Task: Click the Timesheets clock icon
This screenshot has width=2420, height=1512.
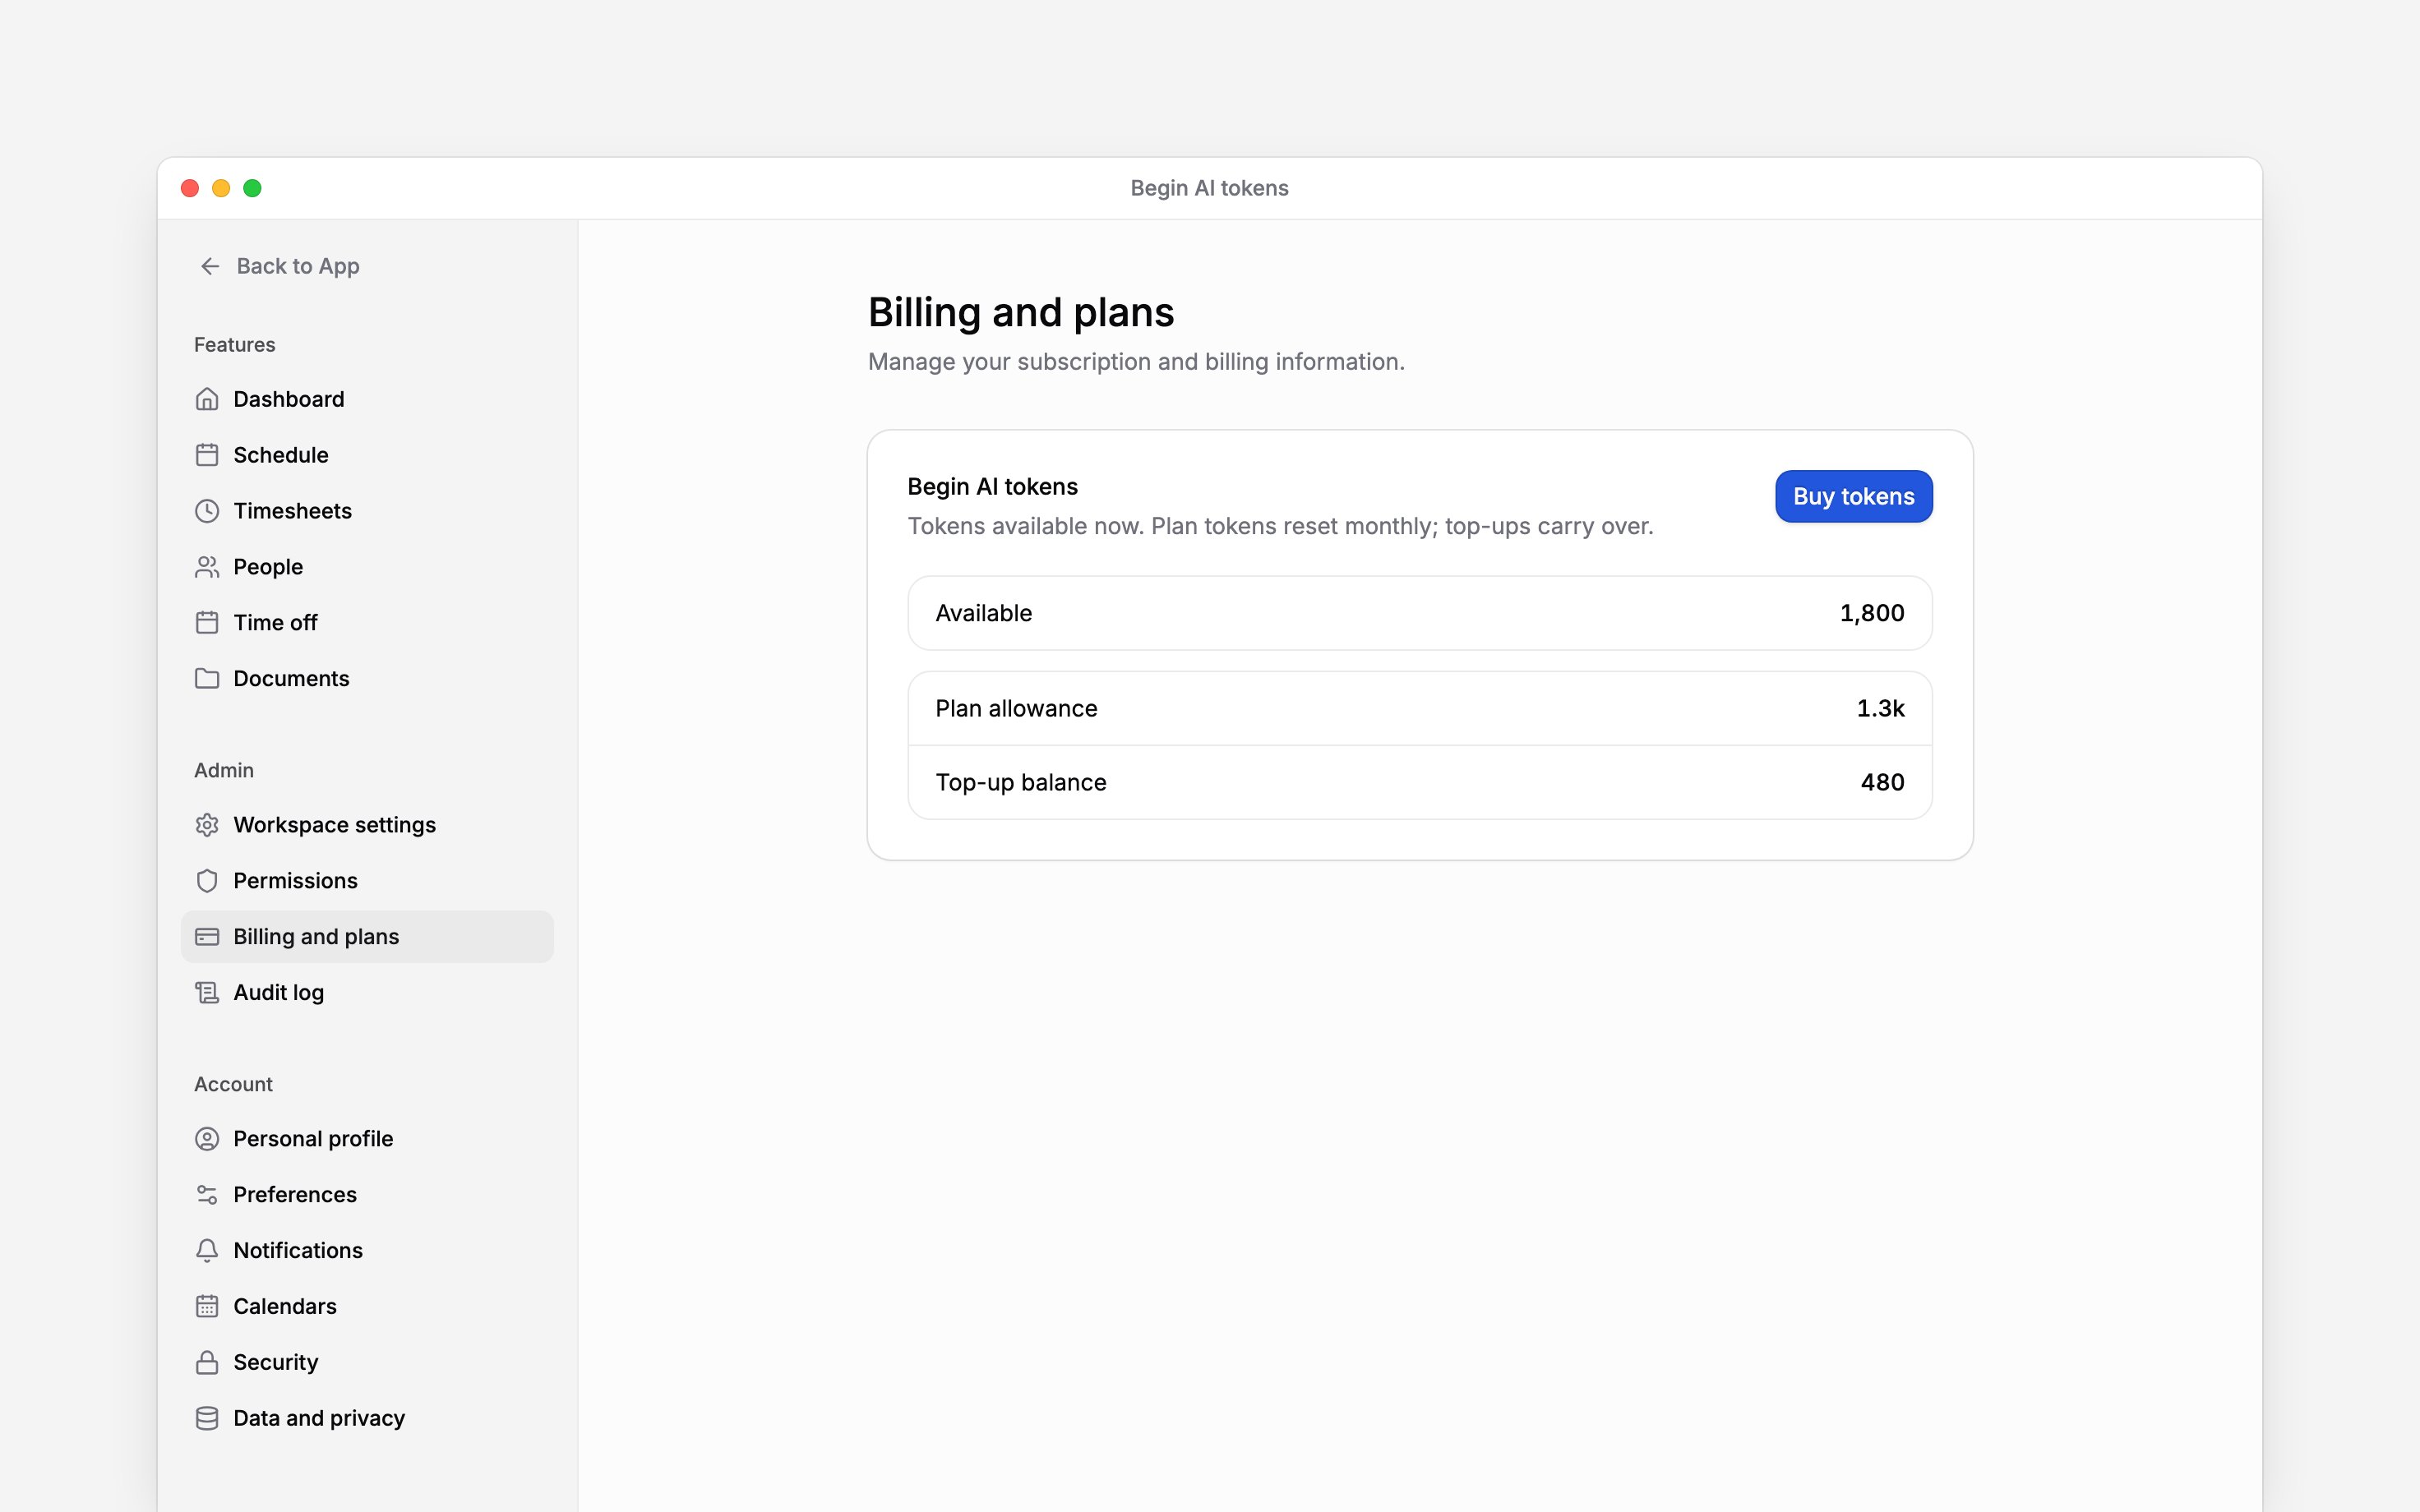Action: click(x=207, y=511)
